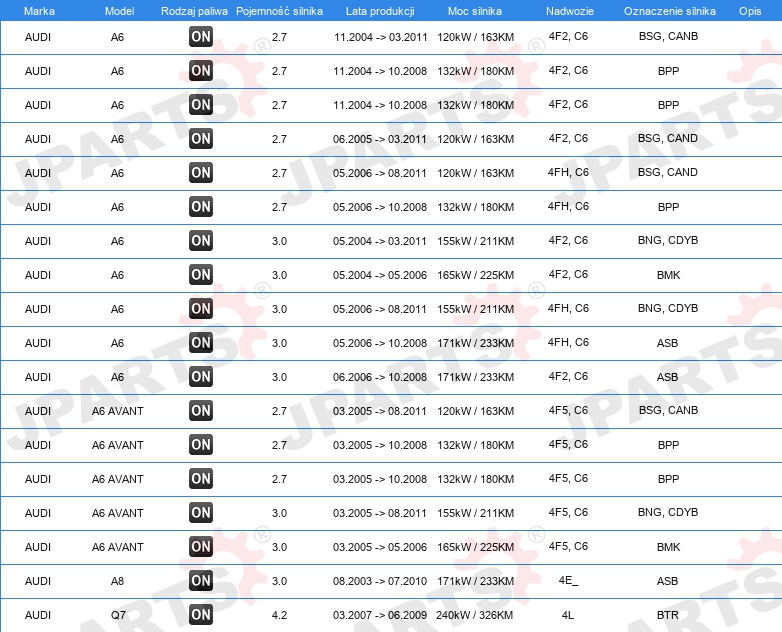Viewport: 782px width, 632px height.
Task: Click the Moc silnika column header
Action: (475, 11)
